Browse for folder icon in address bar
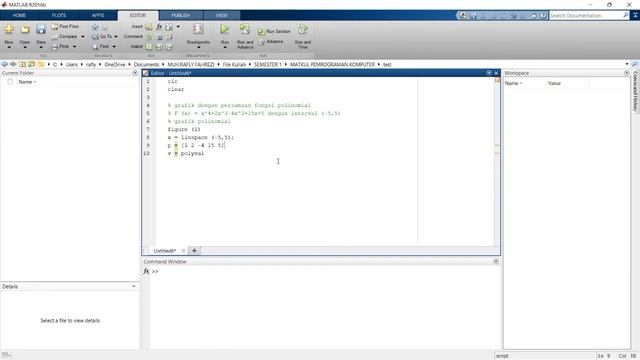This screenshot has height=360, width=640. pyautogui.click(x=31, y=64)
